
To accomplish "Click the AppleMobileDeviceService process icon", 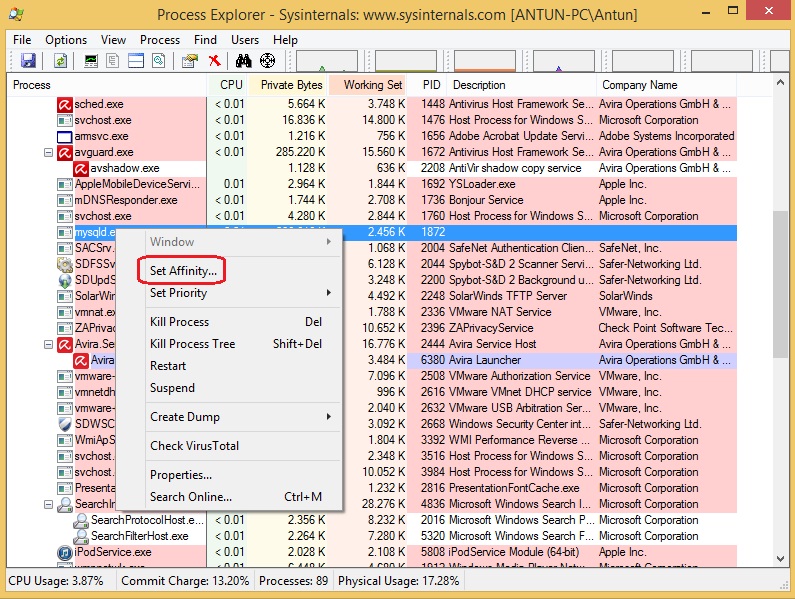I will point(64,184).
